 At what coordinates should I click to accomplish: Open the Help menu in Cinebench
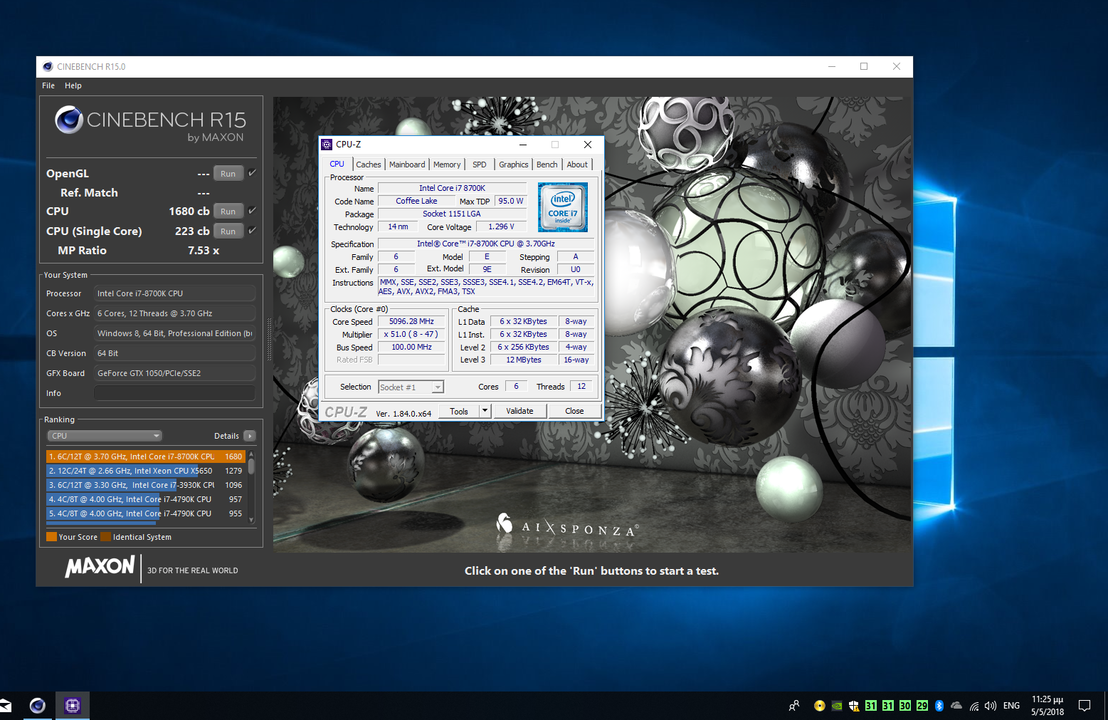pyautogui.click(x=73, y=85)
